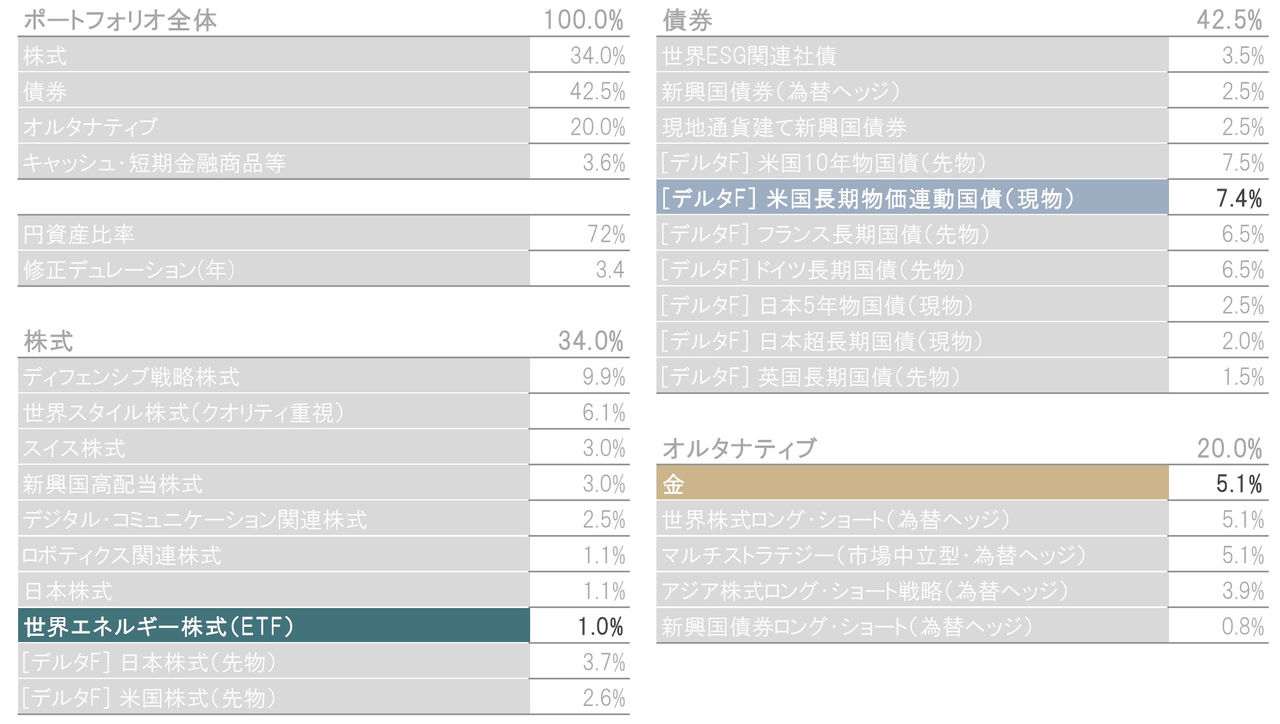
Task: Click the 金 highlighted row
Action: (x=962, y=484)
